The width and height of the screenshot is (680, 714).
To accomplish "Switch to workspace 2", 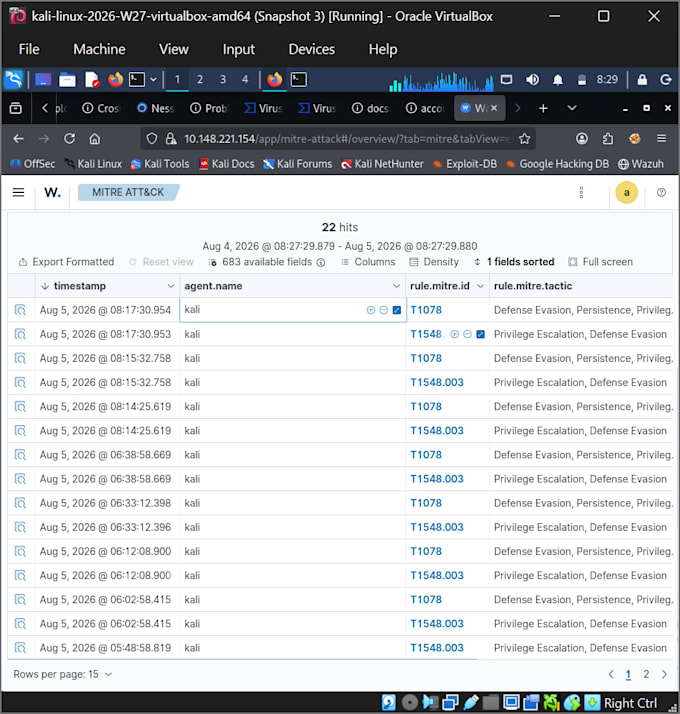I will (199, 80).
